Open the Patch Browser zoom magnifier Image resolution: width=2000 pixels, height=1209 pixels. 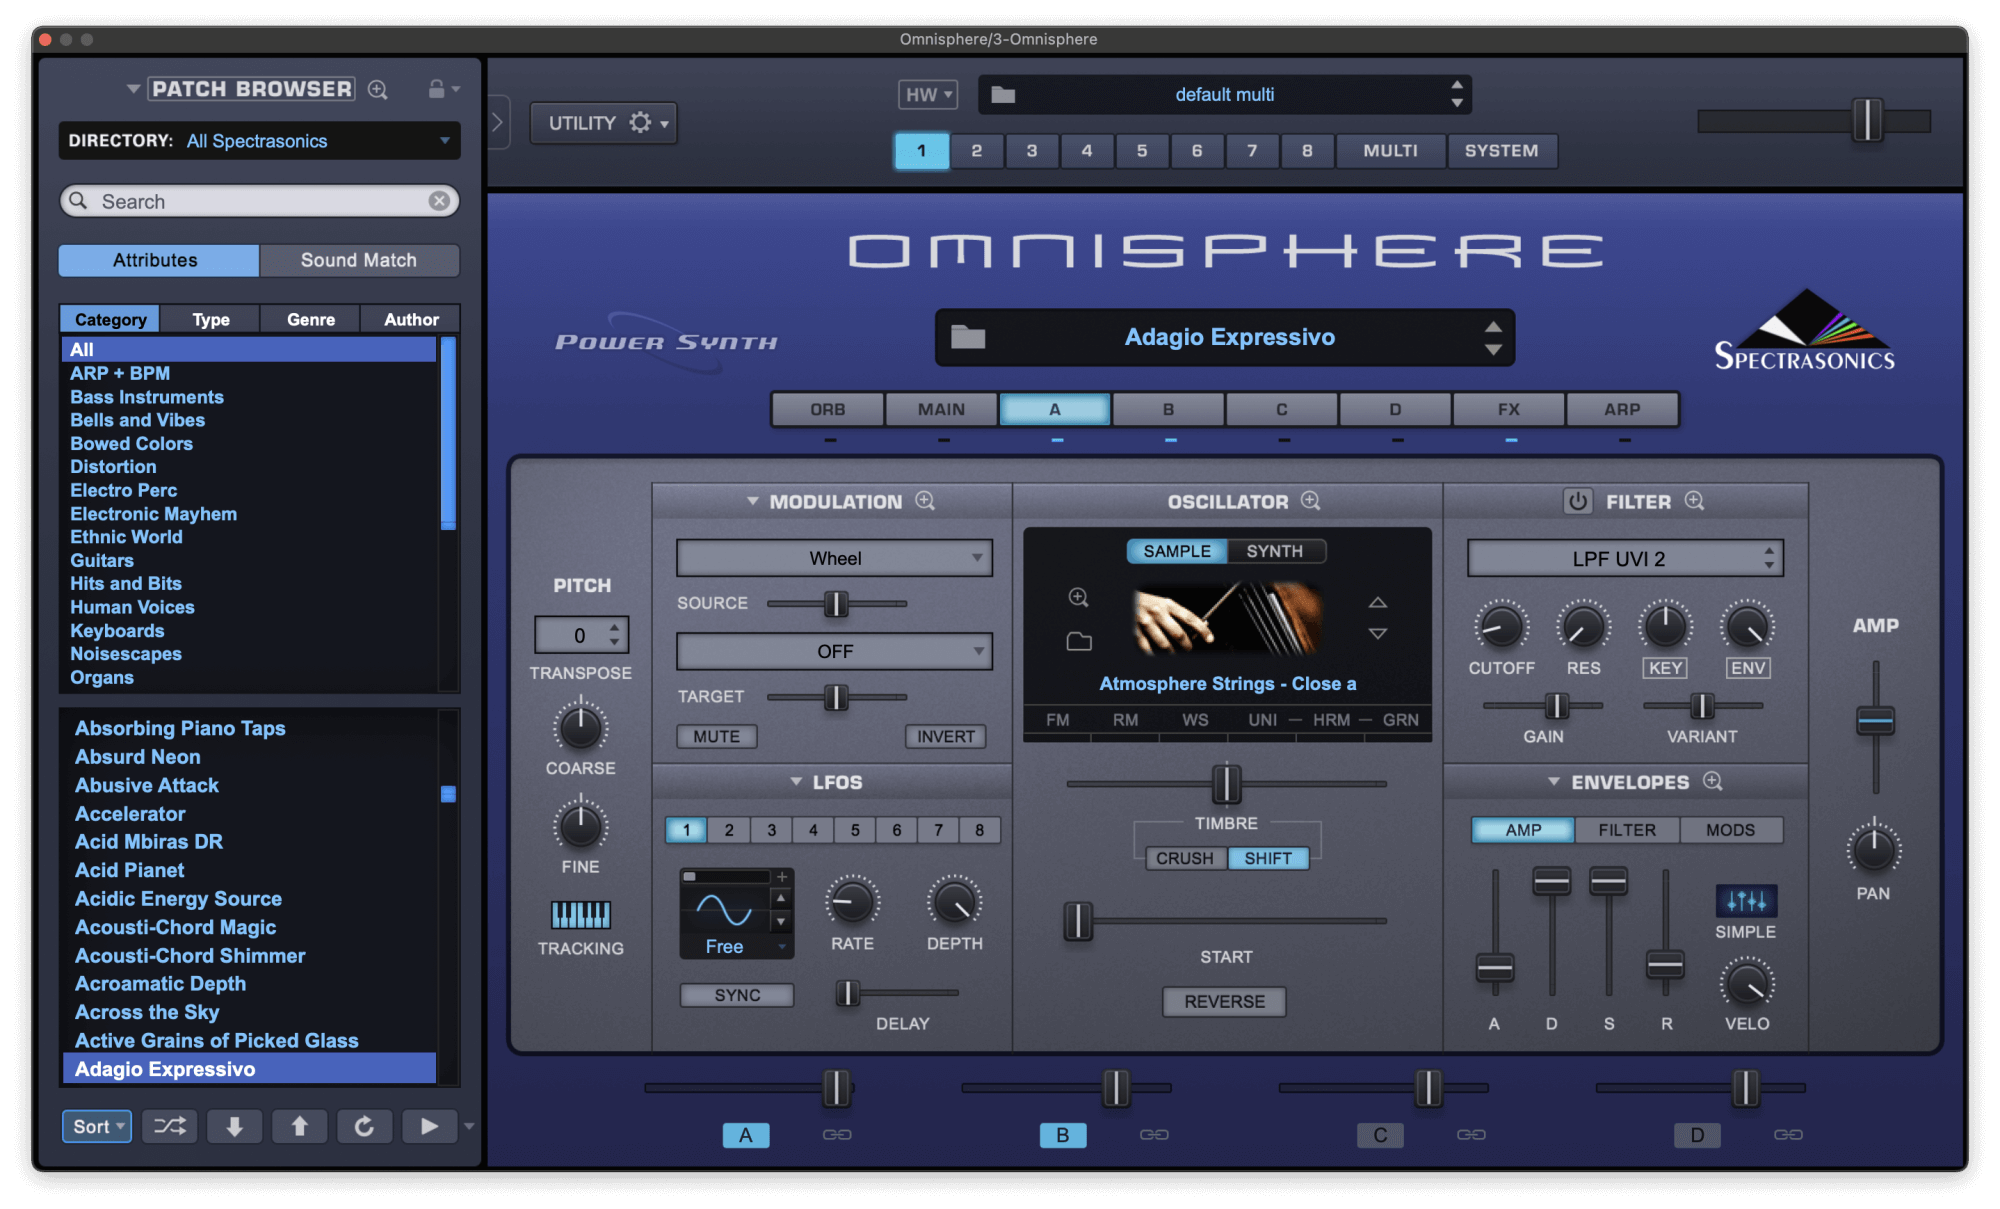tap(377, 89)
